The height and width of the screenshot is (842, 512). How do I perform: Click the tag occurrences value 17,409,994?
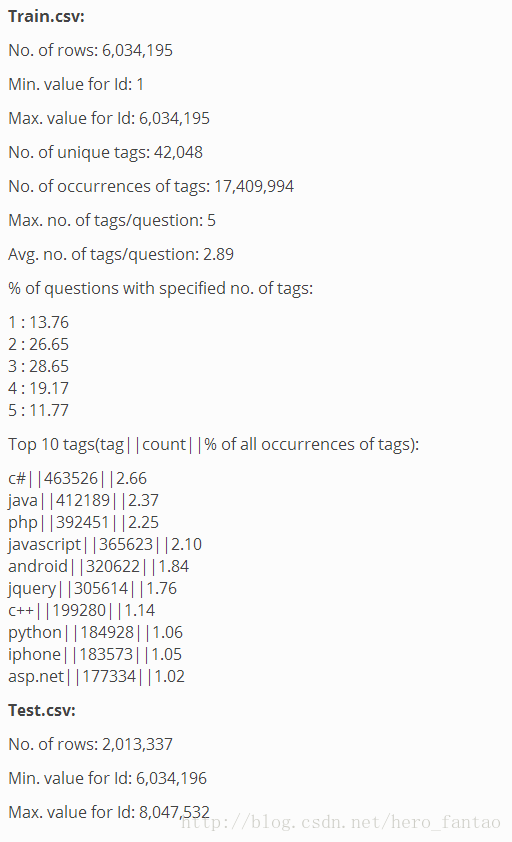(254, 186)
